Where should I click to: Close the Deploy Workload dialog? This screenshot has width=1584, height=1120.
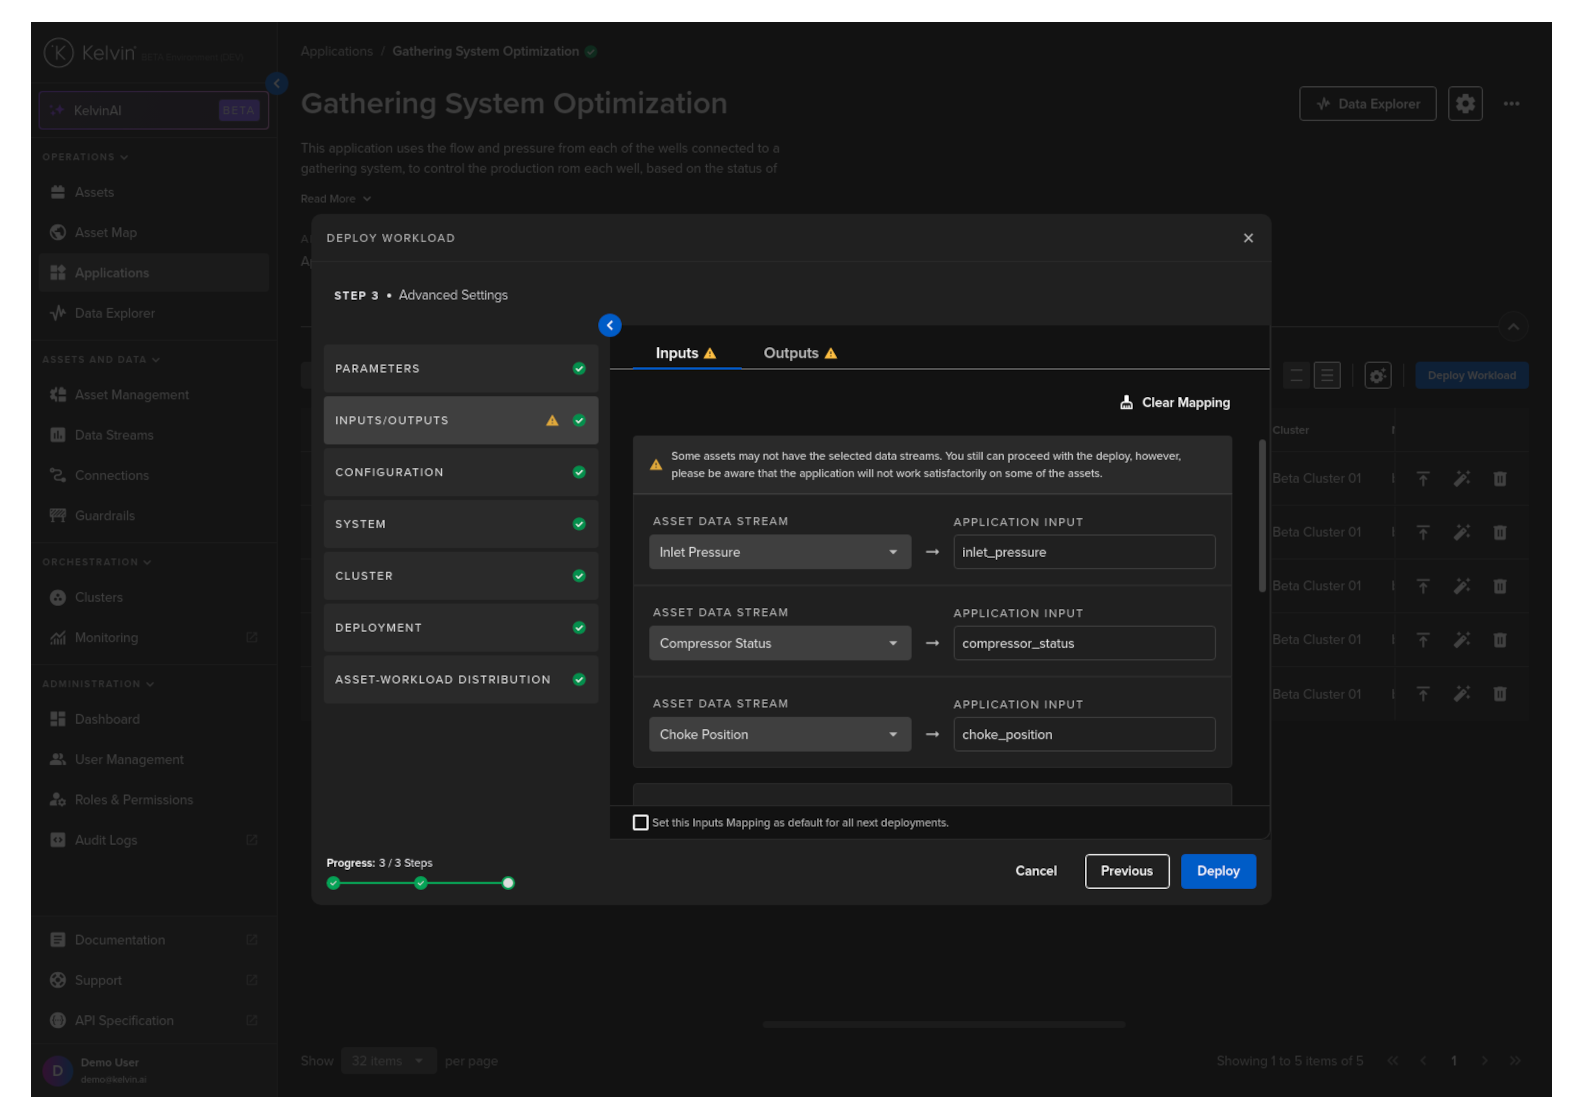pos(1248,238)
